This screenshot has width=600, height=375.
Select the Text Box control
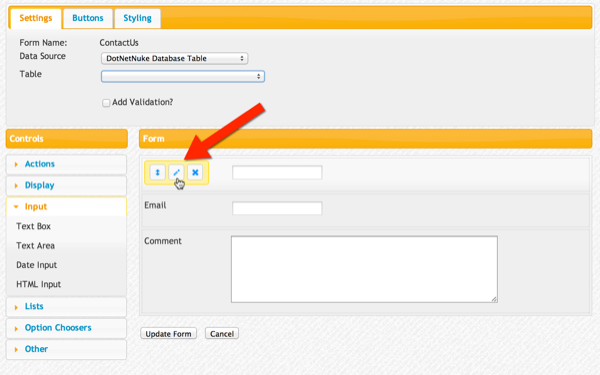(33, 226)
